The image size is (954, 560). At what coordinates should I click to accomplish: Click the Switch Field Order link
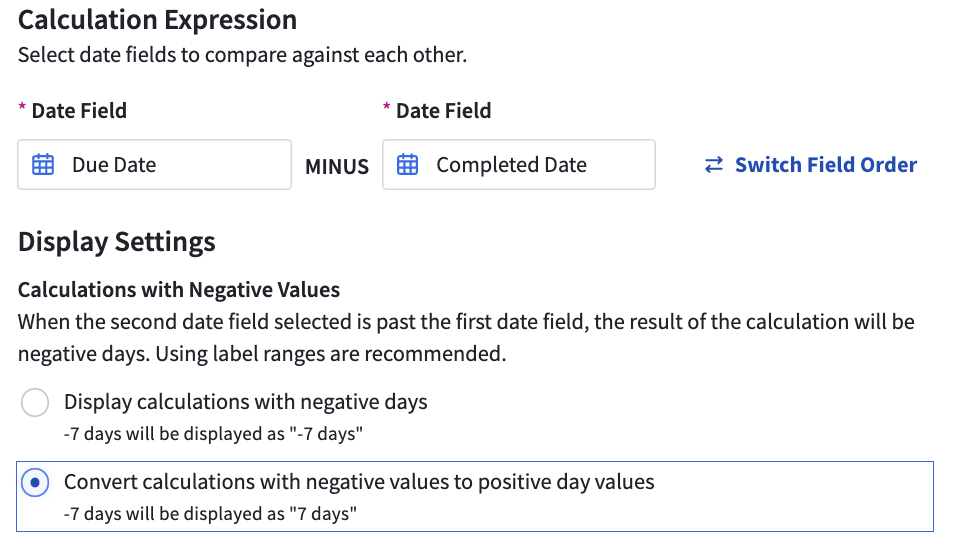(825, 165)
